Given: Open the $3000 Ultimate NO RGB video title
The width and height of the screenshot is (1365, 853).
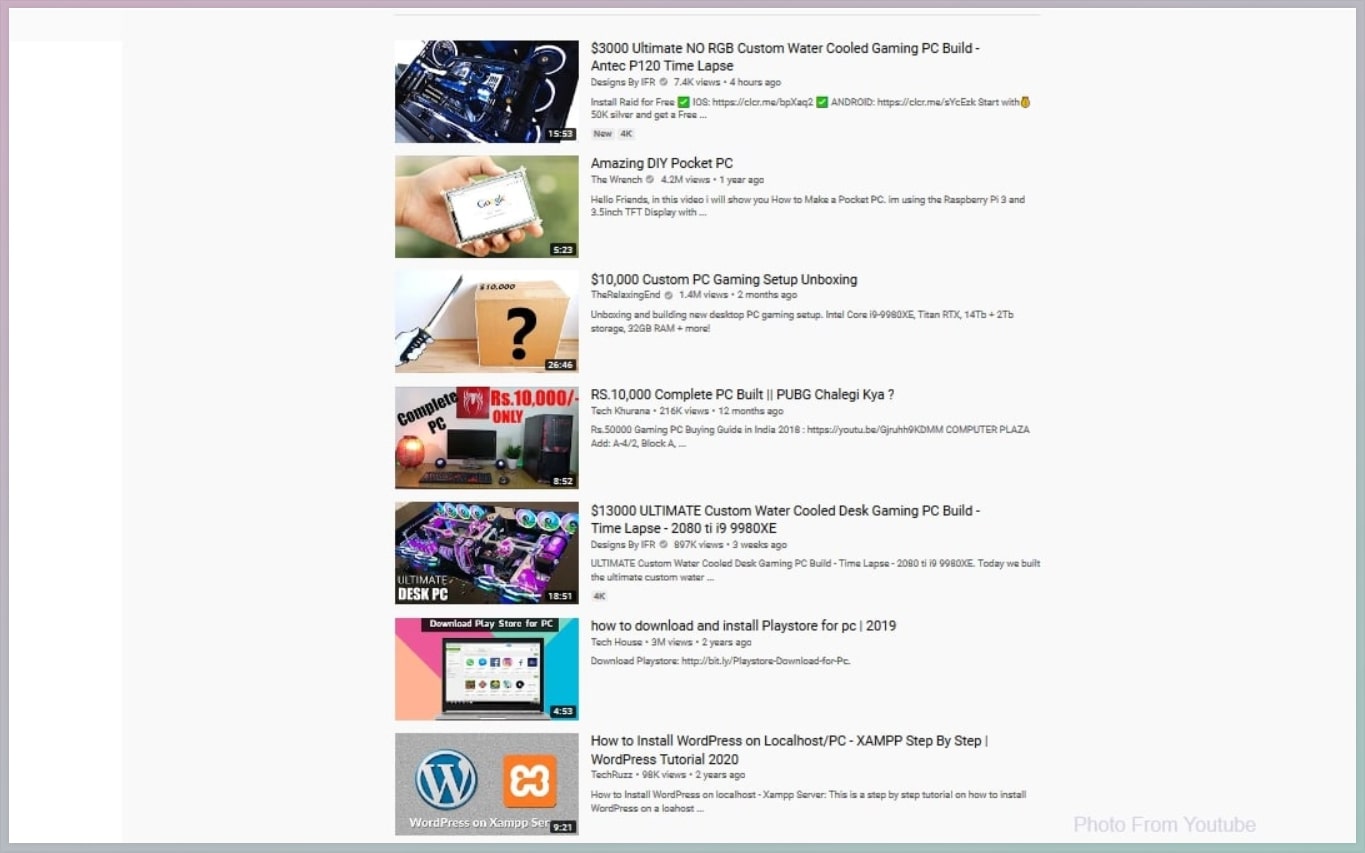Looking at the screenshot, I should (785, 57).
